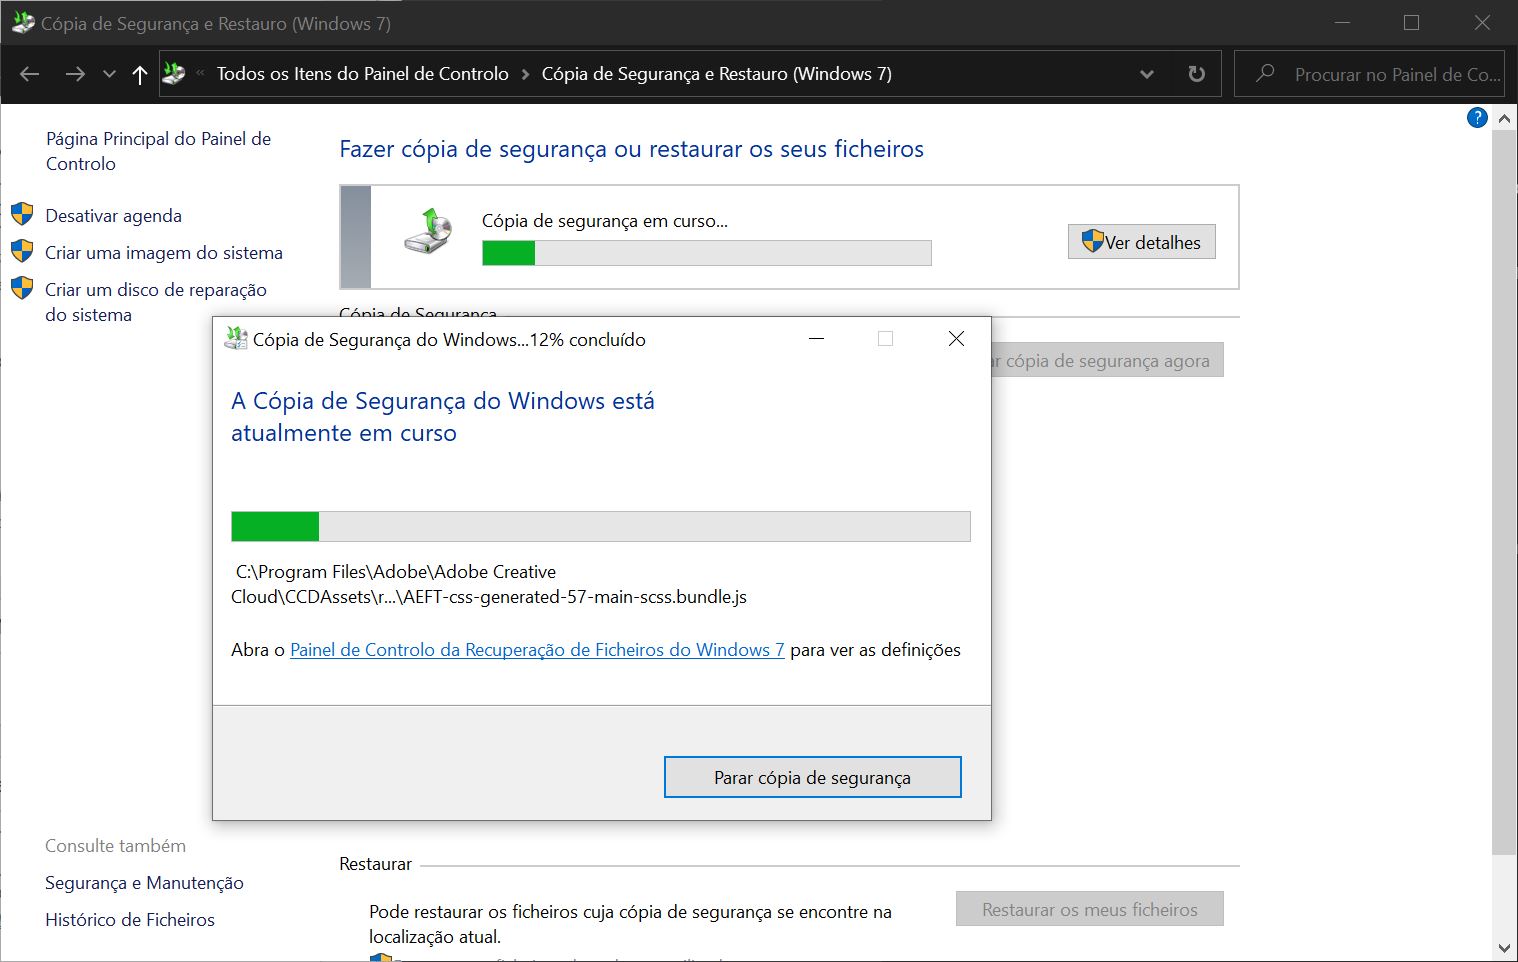Click scrollbar up arrow
The image size is (1518, 962).
[1504, 119]
